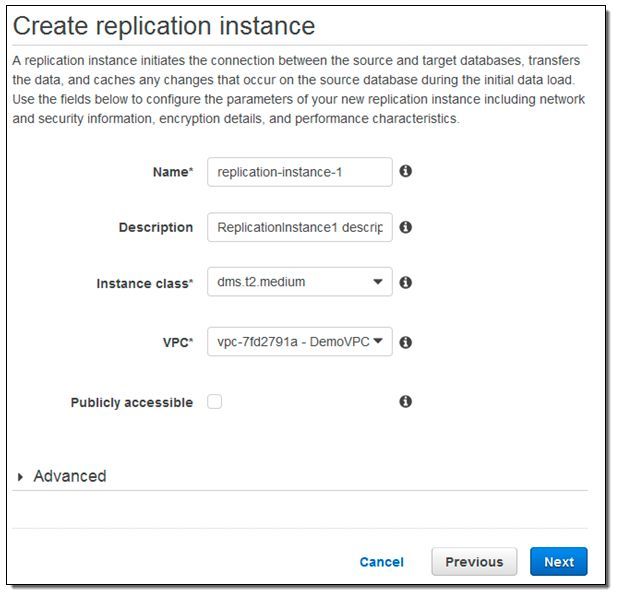This screenshot has width=617, height=592.
Task: Open the VPC info tooltip icon
Action: pos(406,342)
